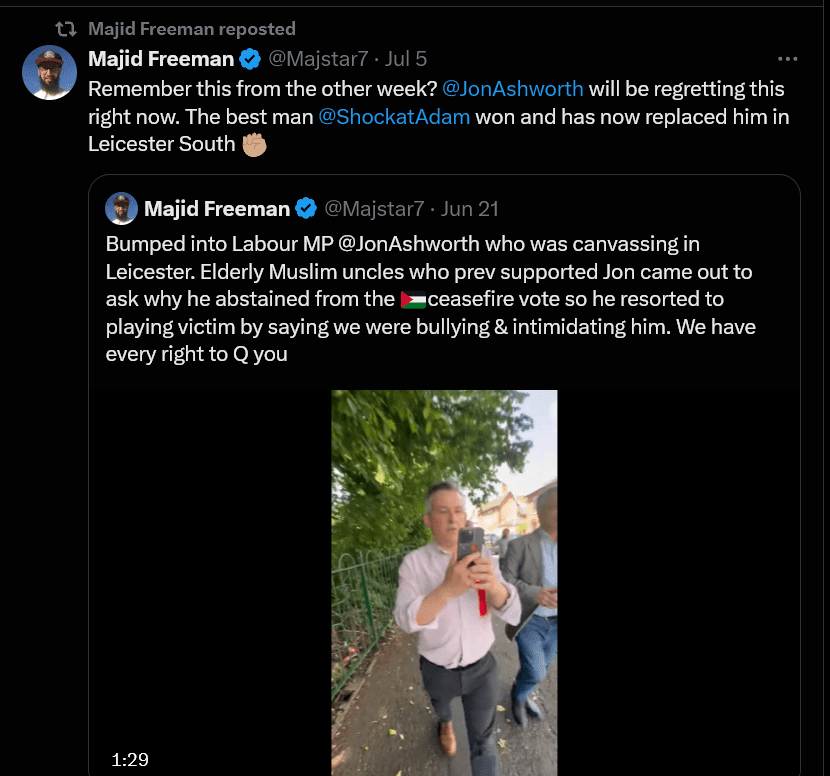Click Majid Freeman's large profile avatar
The image size is (830, 776).
[x=50, y=73]
